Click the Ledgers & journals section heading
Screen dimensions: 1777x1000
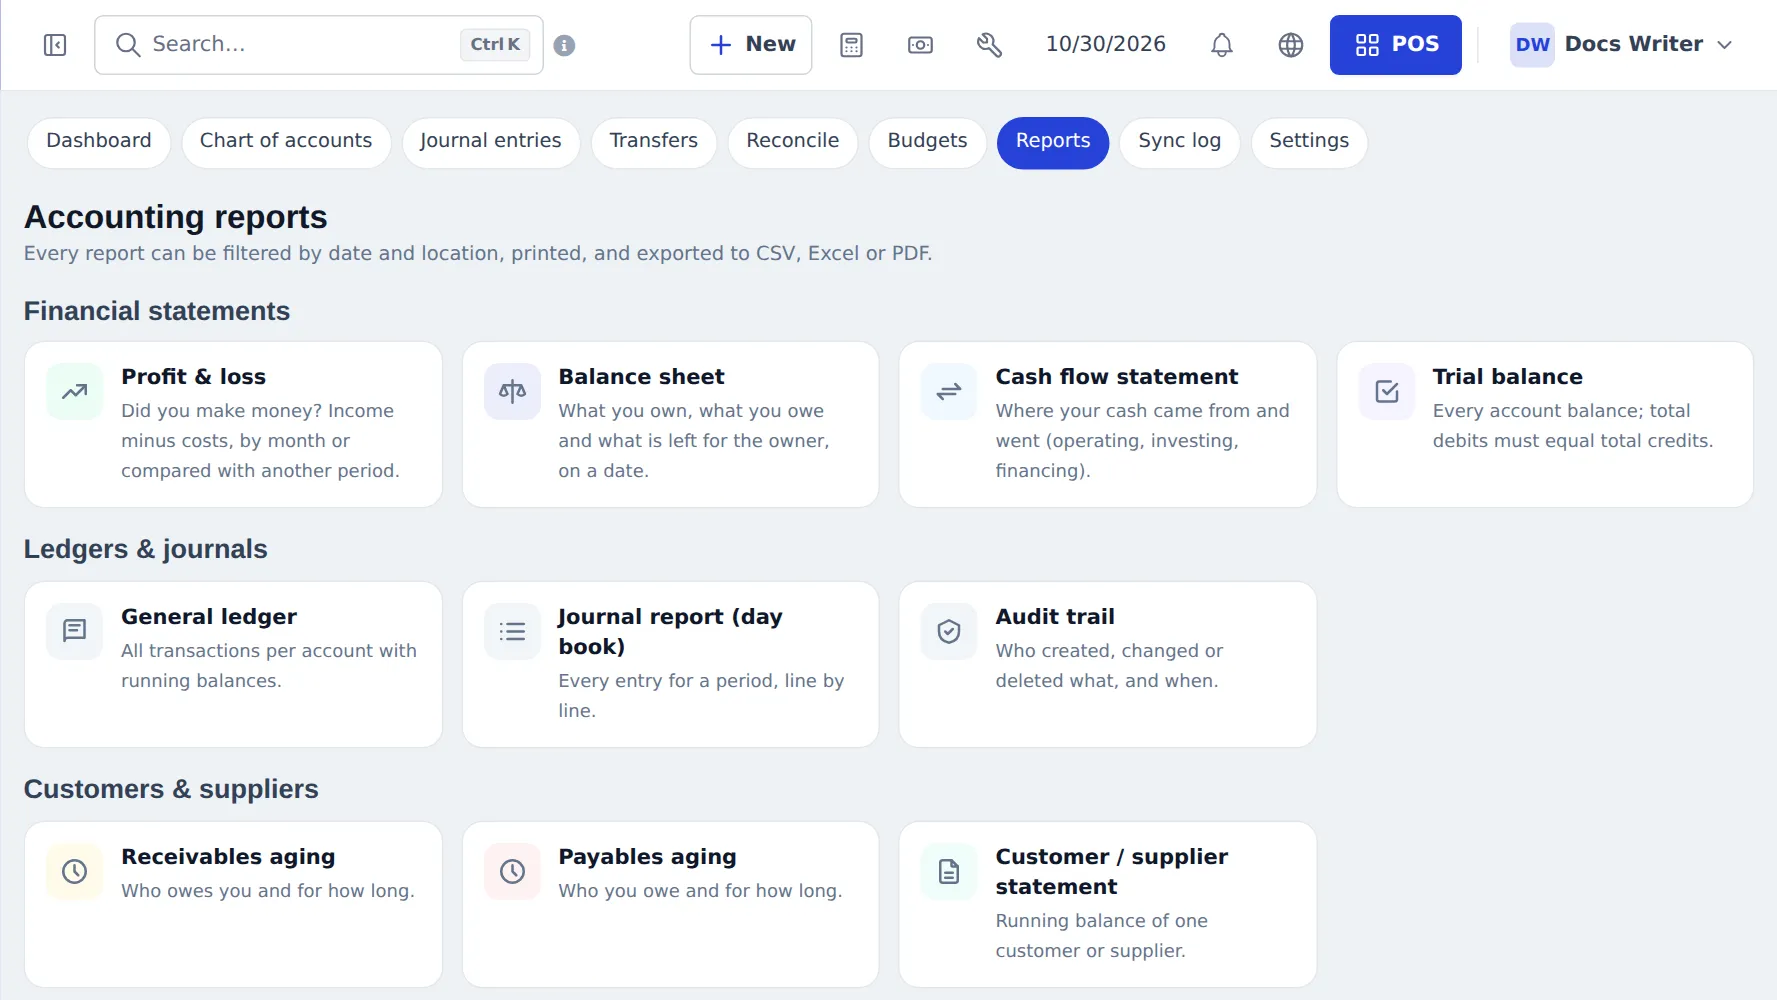(146, 549)
